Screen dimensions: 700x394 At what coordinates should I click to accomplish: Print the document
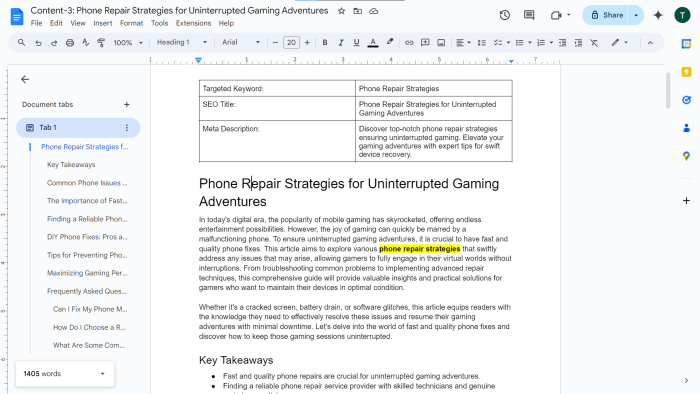pyautogui.click(x=70, y=42)
